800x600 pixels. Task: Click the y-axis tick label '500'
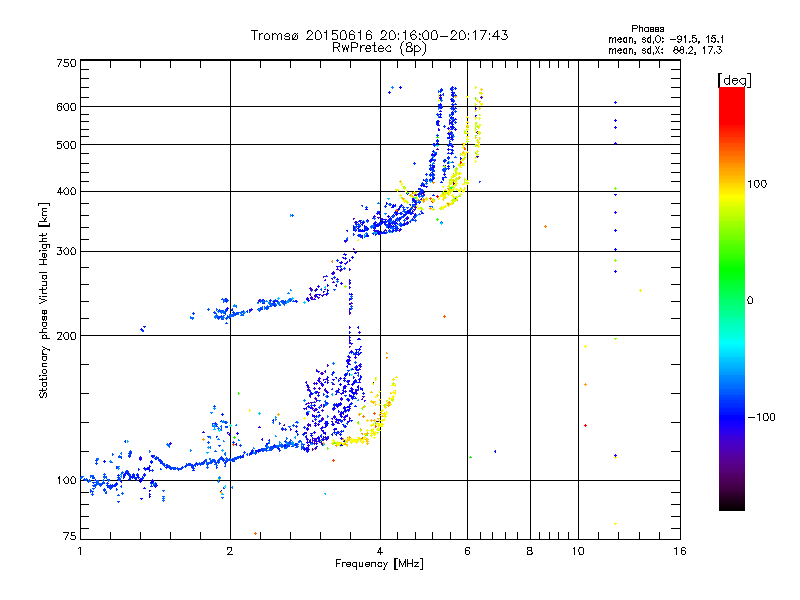tap(66, 145)
